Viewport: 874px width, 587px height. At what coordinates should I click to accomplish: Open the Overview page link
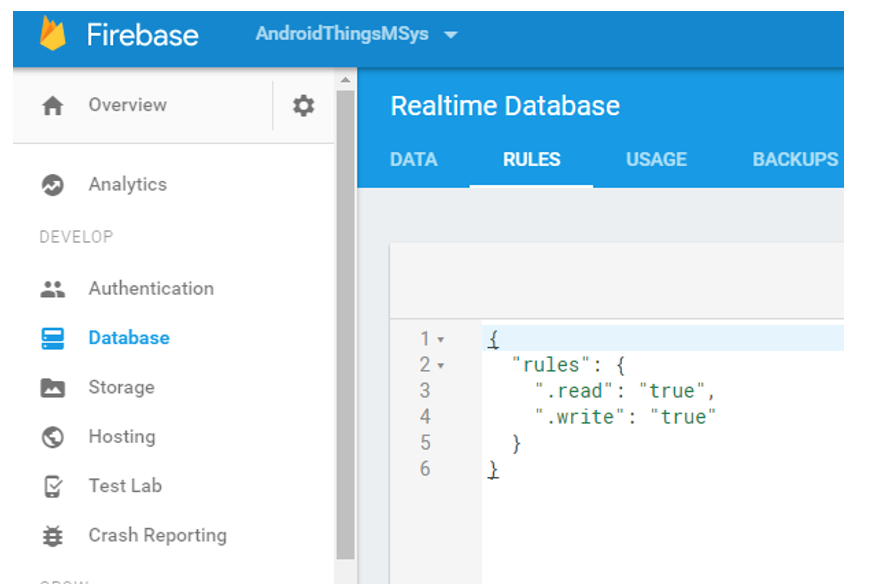click(x=128, y=105)
